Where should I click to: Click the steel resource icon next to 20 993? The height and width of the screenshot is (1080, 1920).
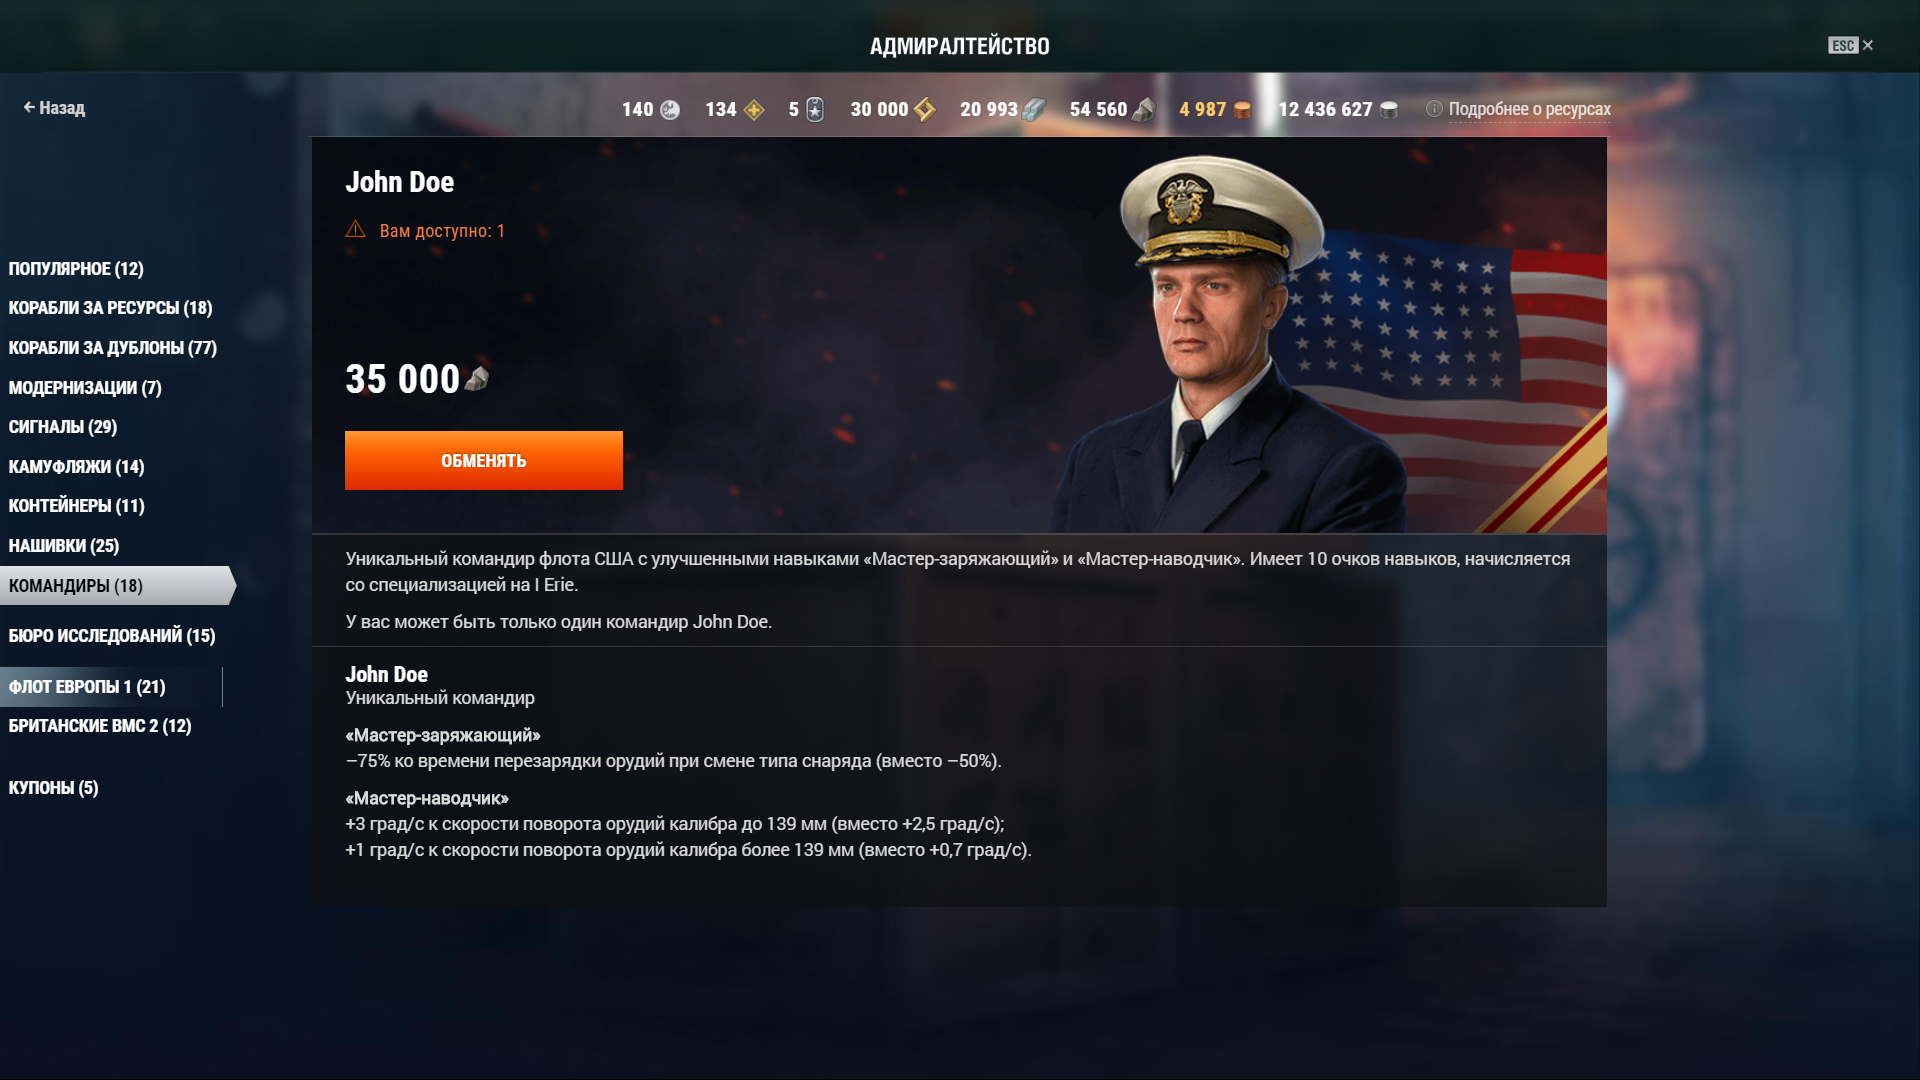coord(1034,109)
